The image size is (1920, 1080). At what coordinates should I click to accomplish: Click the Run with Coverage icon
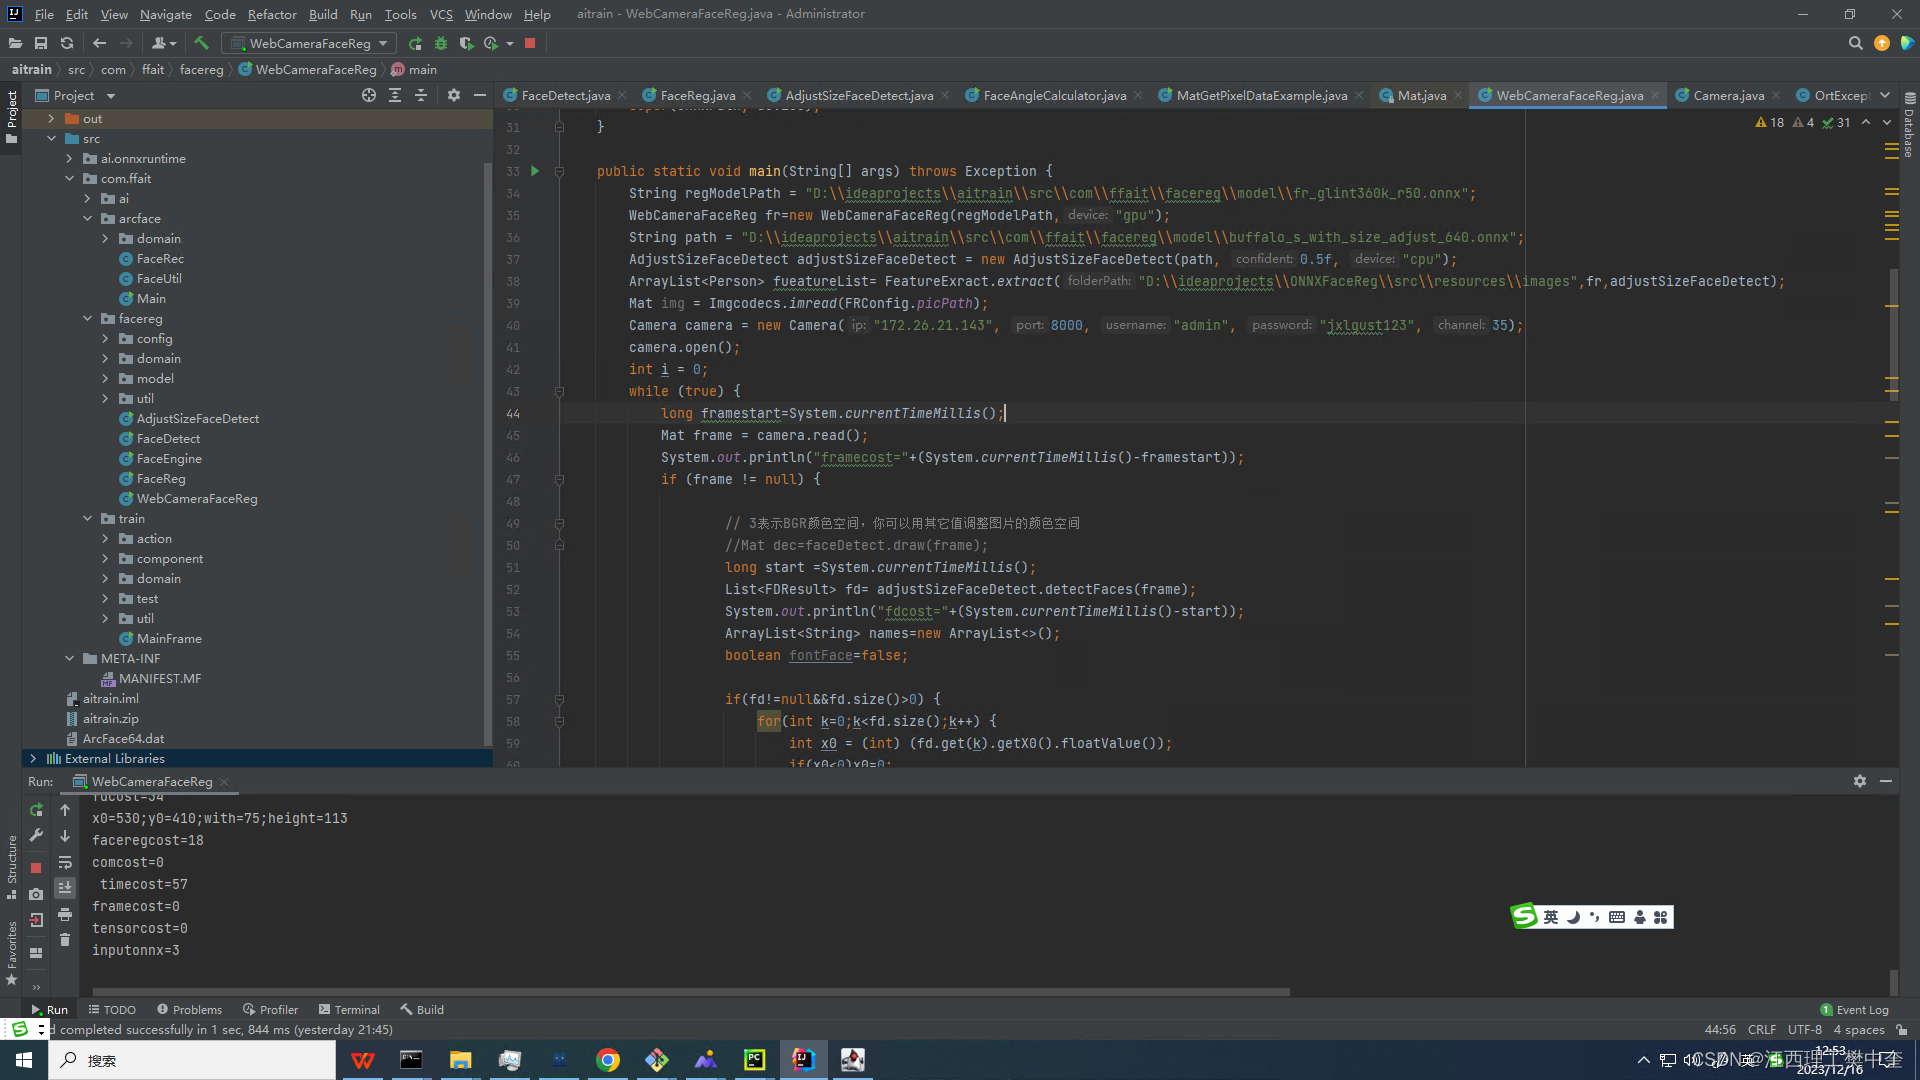coord(466,43)
